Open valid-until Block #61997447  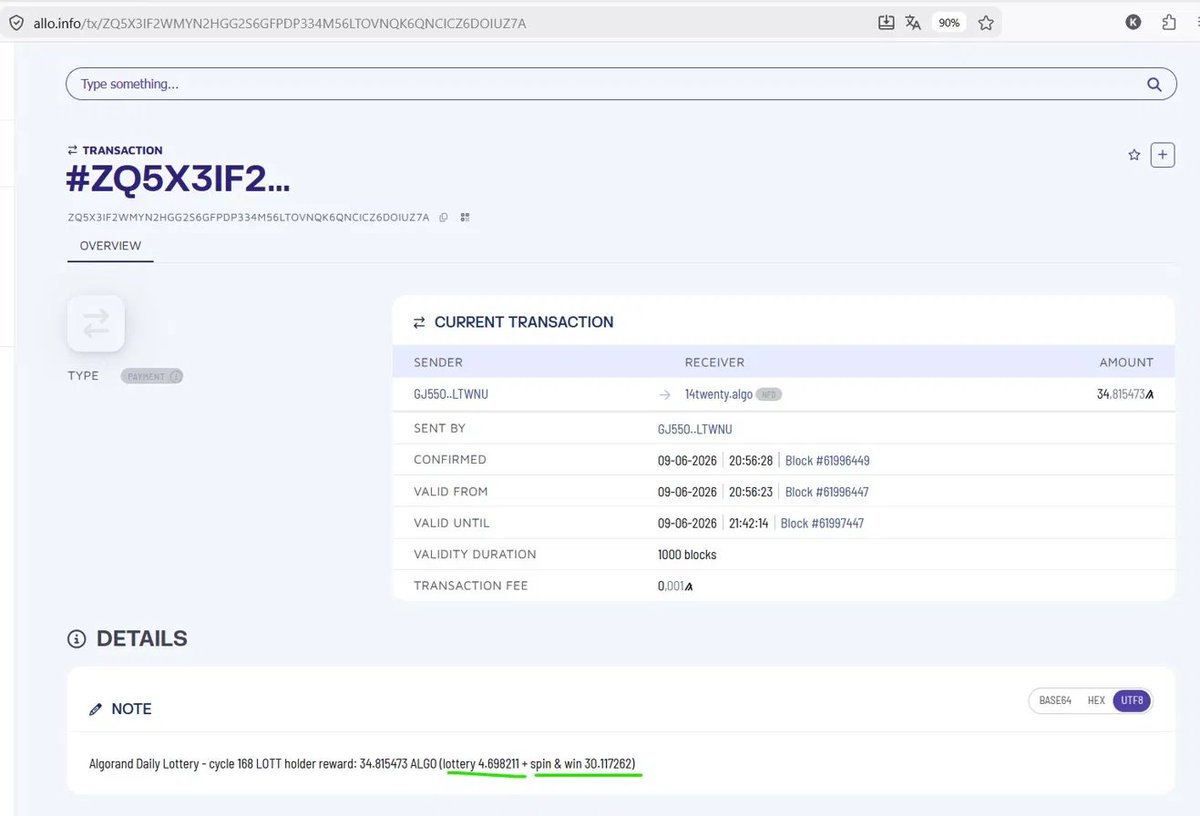(x=822, y=523)
